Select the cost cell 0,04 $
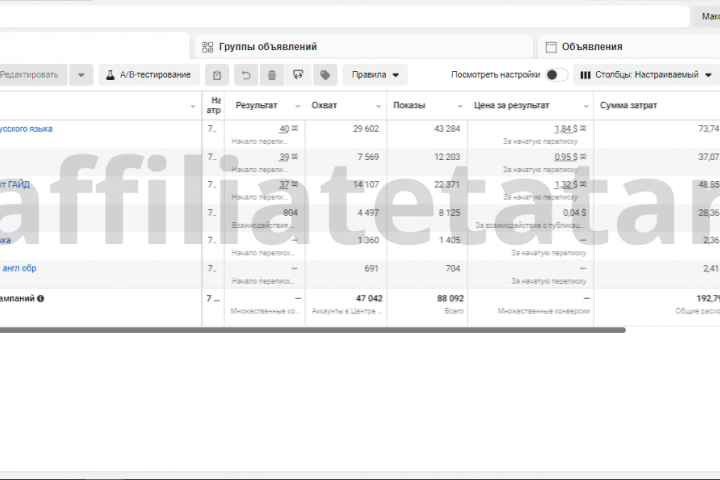This screenshot has height=480, width=720. (x=574, y=213)
